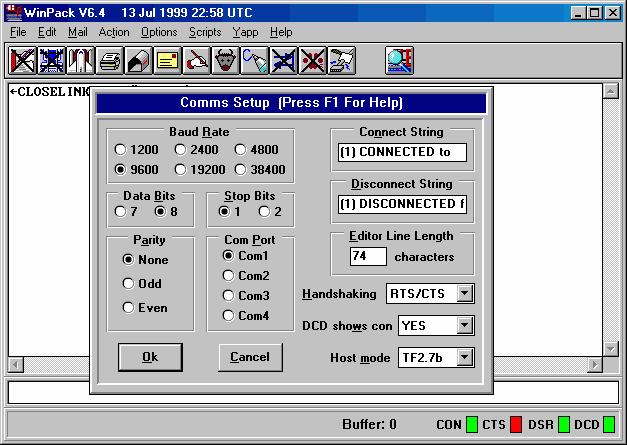Select Com1 port
Screen dimensions: 627x445
pyautogui.click(x=228, y=255)
